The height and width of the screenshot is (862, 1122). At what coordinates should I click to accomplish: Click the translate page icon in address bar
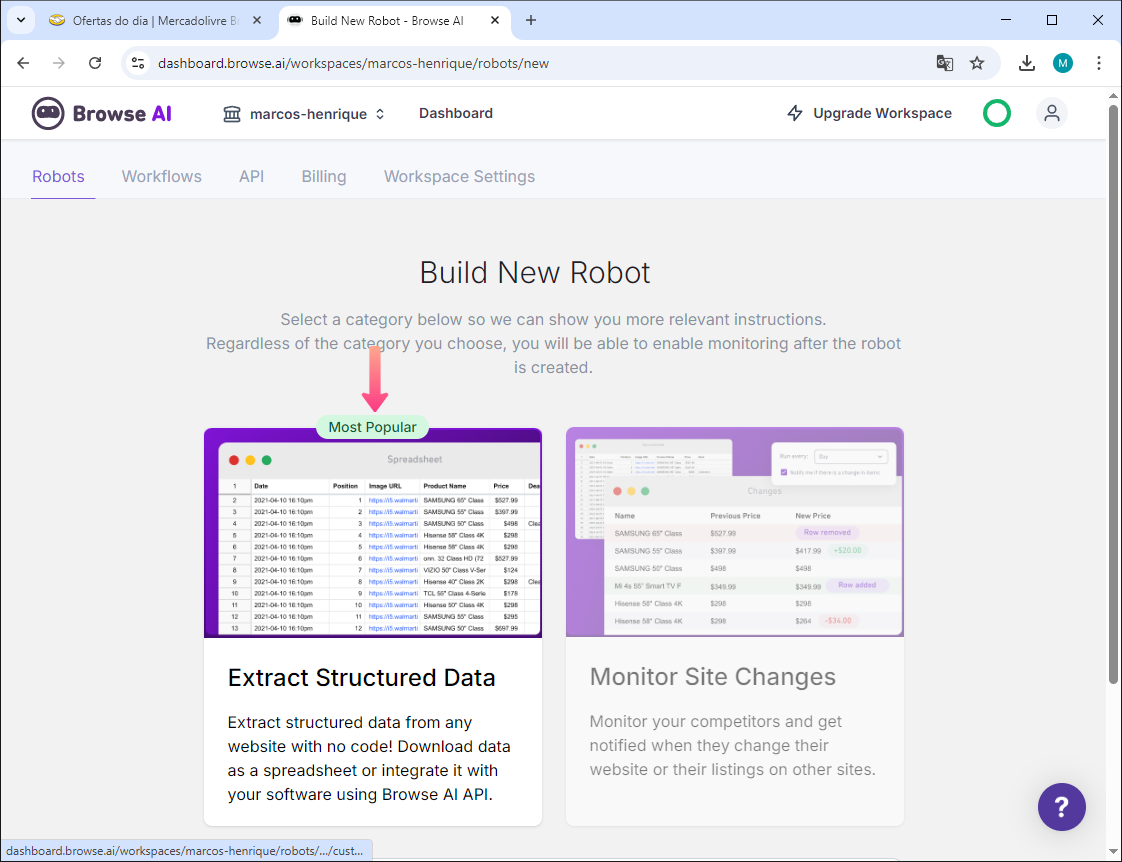(944, 63)
